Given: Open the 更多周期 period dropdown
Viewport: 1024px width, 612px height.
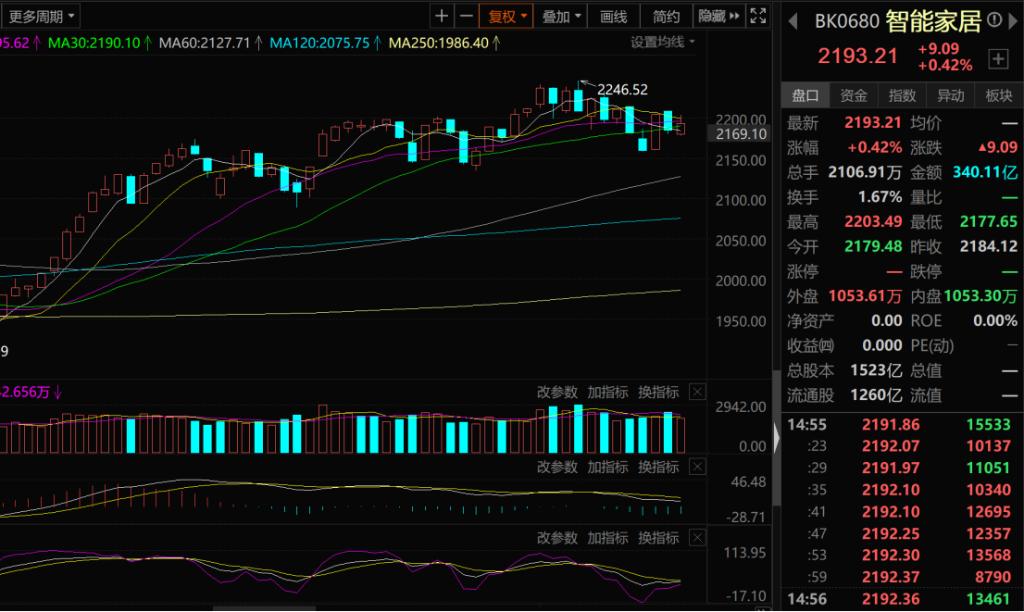Looking at the screenshot, I should 41,16.
